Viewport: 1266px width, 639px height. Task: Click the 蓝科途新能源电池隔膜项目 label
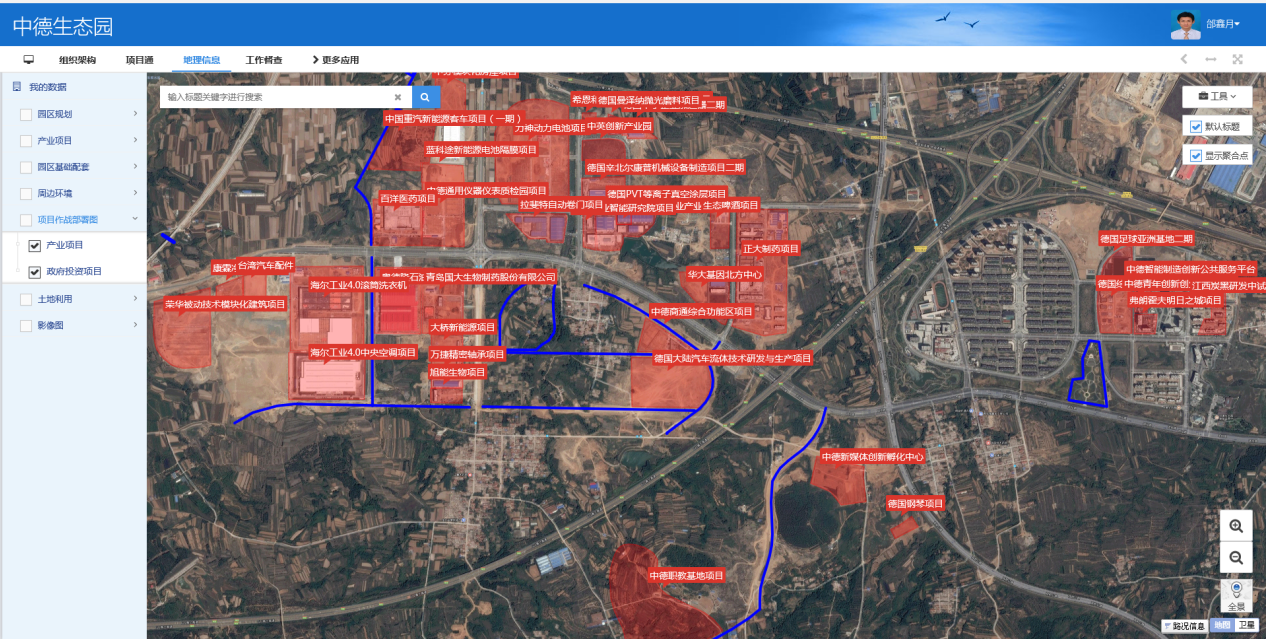point(482,150)
